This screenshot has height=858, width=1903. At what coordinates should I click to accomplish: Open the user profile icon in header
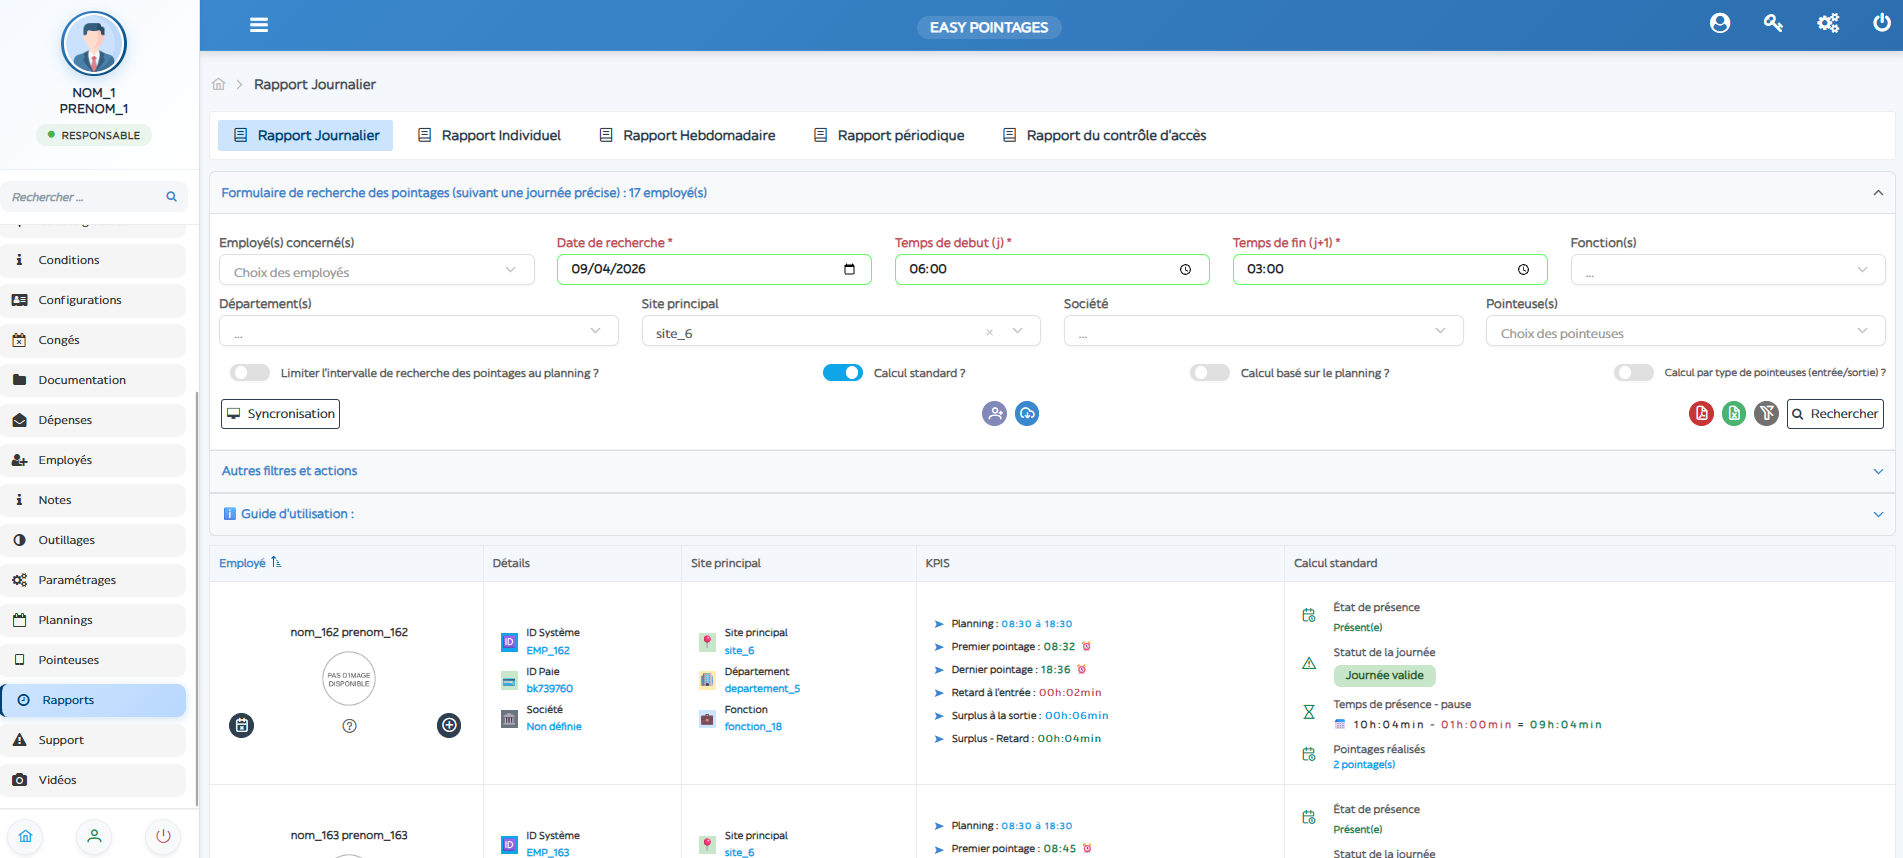(1720, 23)
